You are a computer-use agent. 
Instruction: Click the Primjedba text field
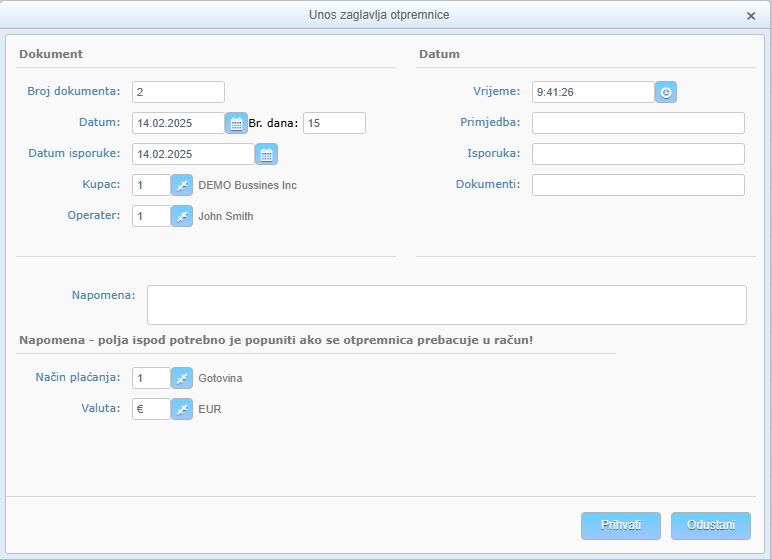click(638, 123)
